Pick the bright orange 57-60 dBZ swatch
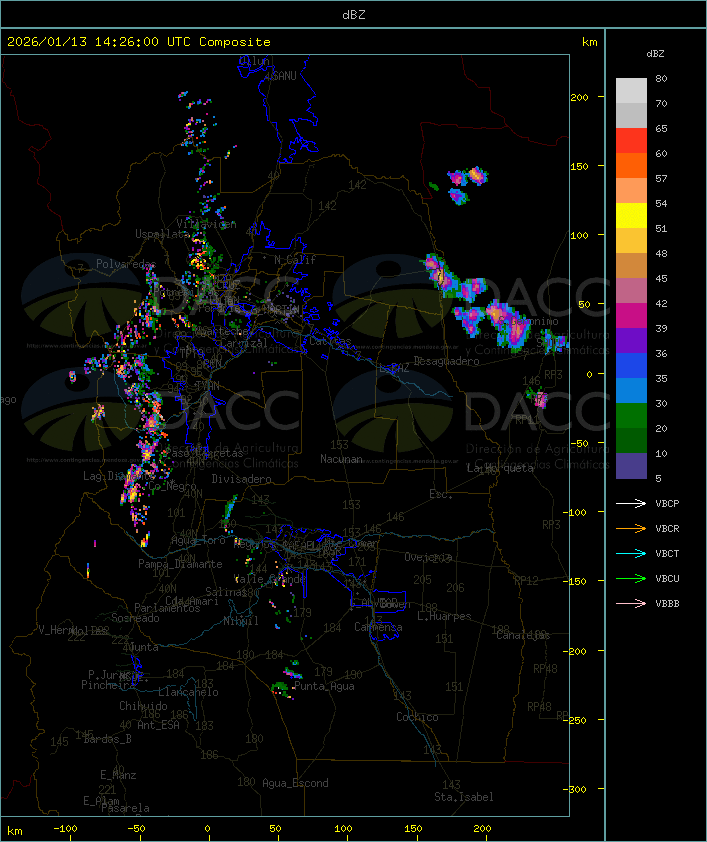707x842 pixels. pyautogui.click(x=631, y=165)
